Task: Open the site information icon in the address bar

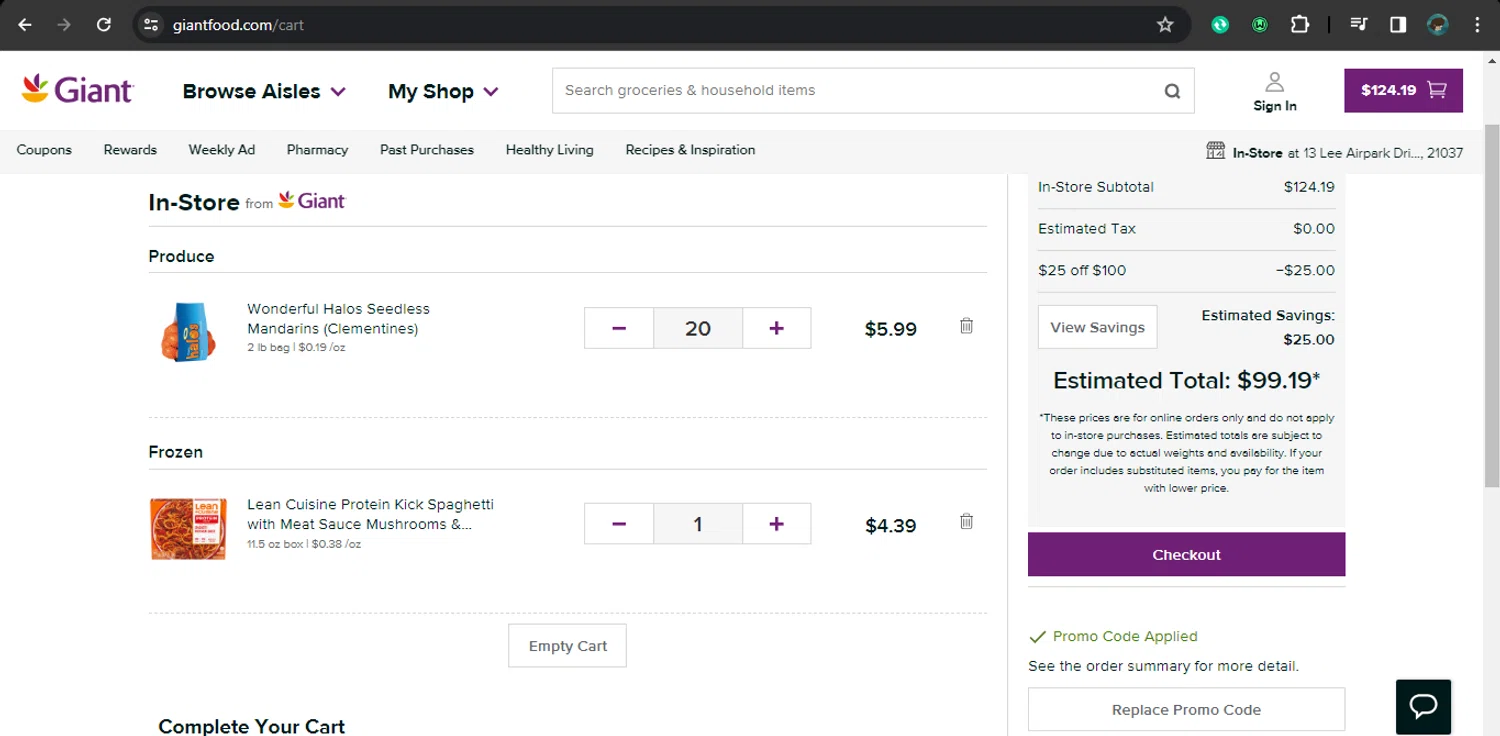Action: tap(151, 25)
